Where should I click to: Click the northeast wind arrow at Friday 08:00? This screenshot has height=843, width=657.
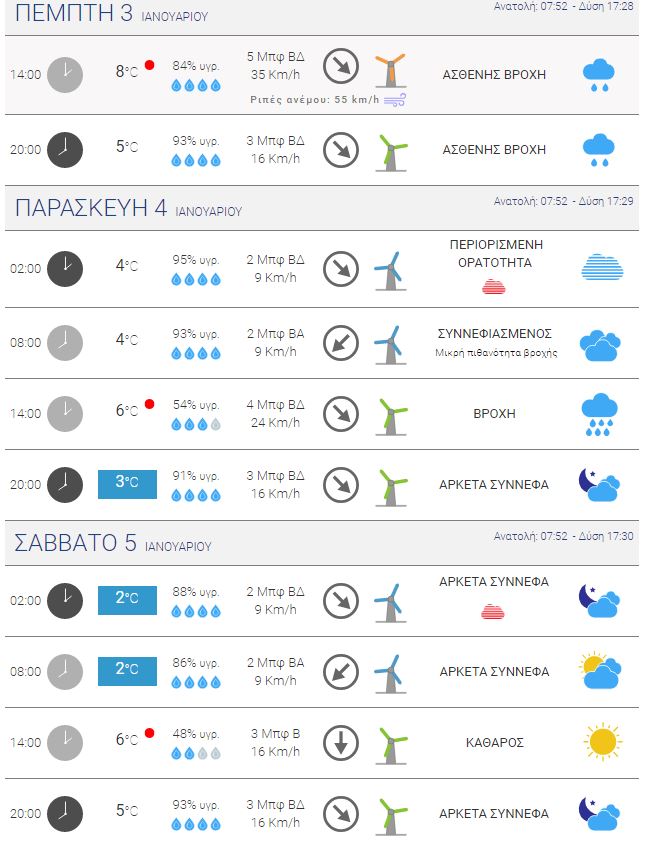[341, 342]
